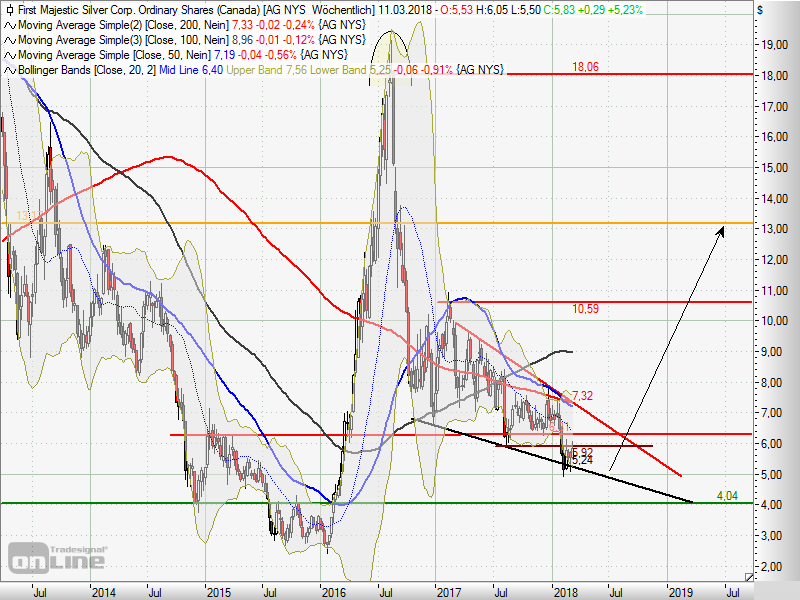Click the 2014 label on time axis
800x600 pixels.
pos(104,593)
